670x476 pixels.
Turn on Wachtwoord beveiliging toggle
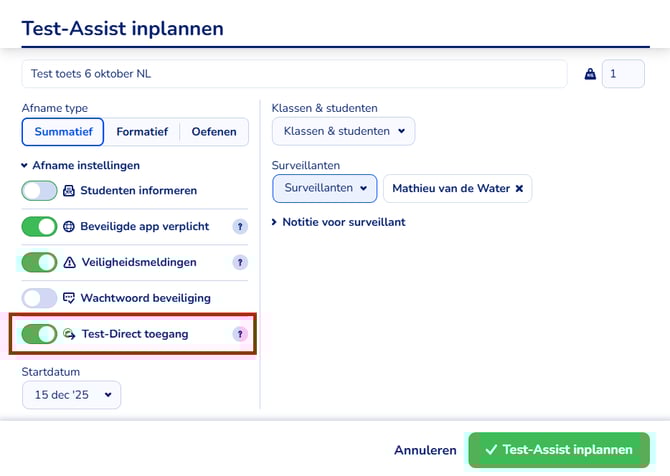coord(40,298)
